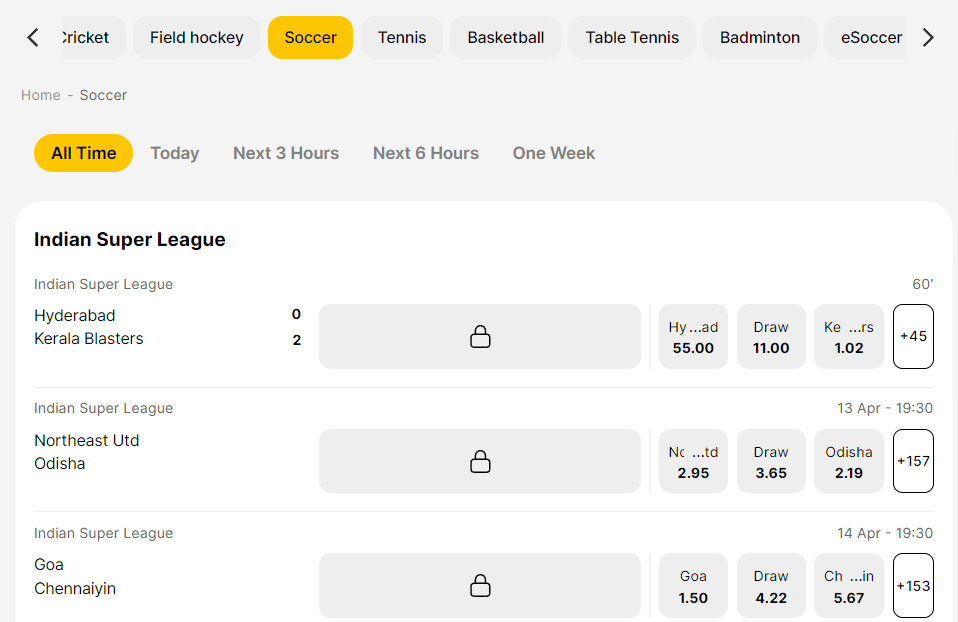Click league label above Northeast Utd match

coord(103,408)
